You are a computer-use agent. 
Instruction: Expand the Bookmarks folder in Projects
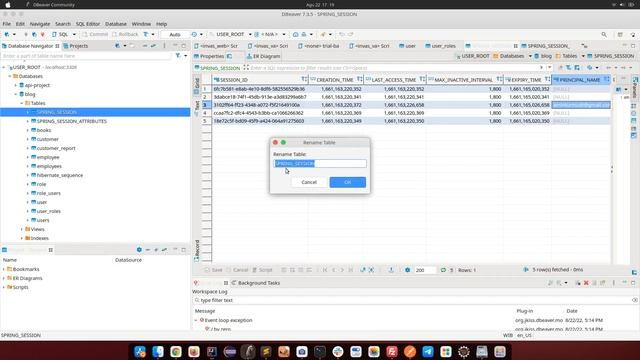(4, 269)
